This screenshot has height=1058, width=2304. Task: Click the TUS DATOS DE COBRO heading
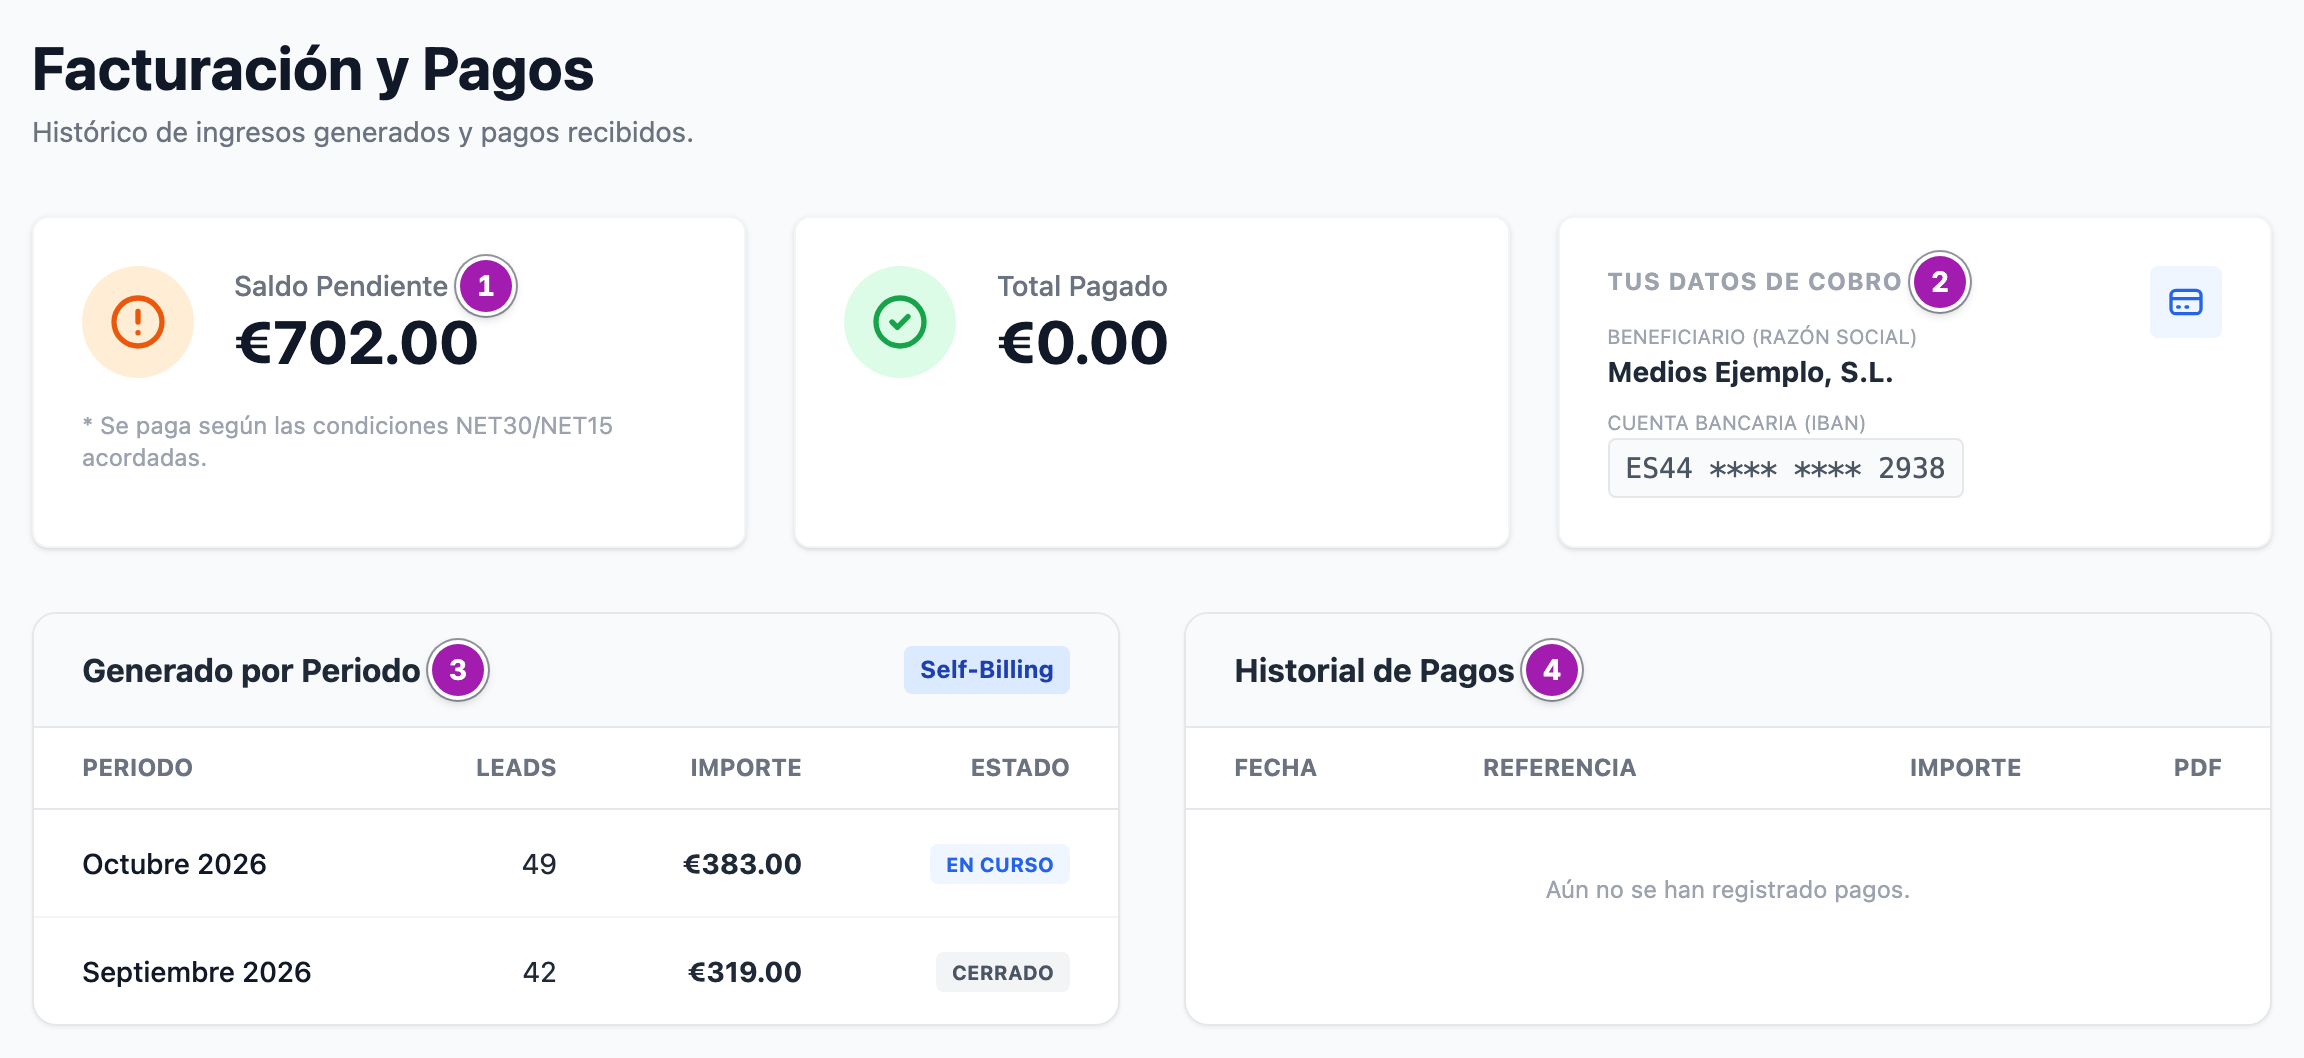tap(1754, 282)
